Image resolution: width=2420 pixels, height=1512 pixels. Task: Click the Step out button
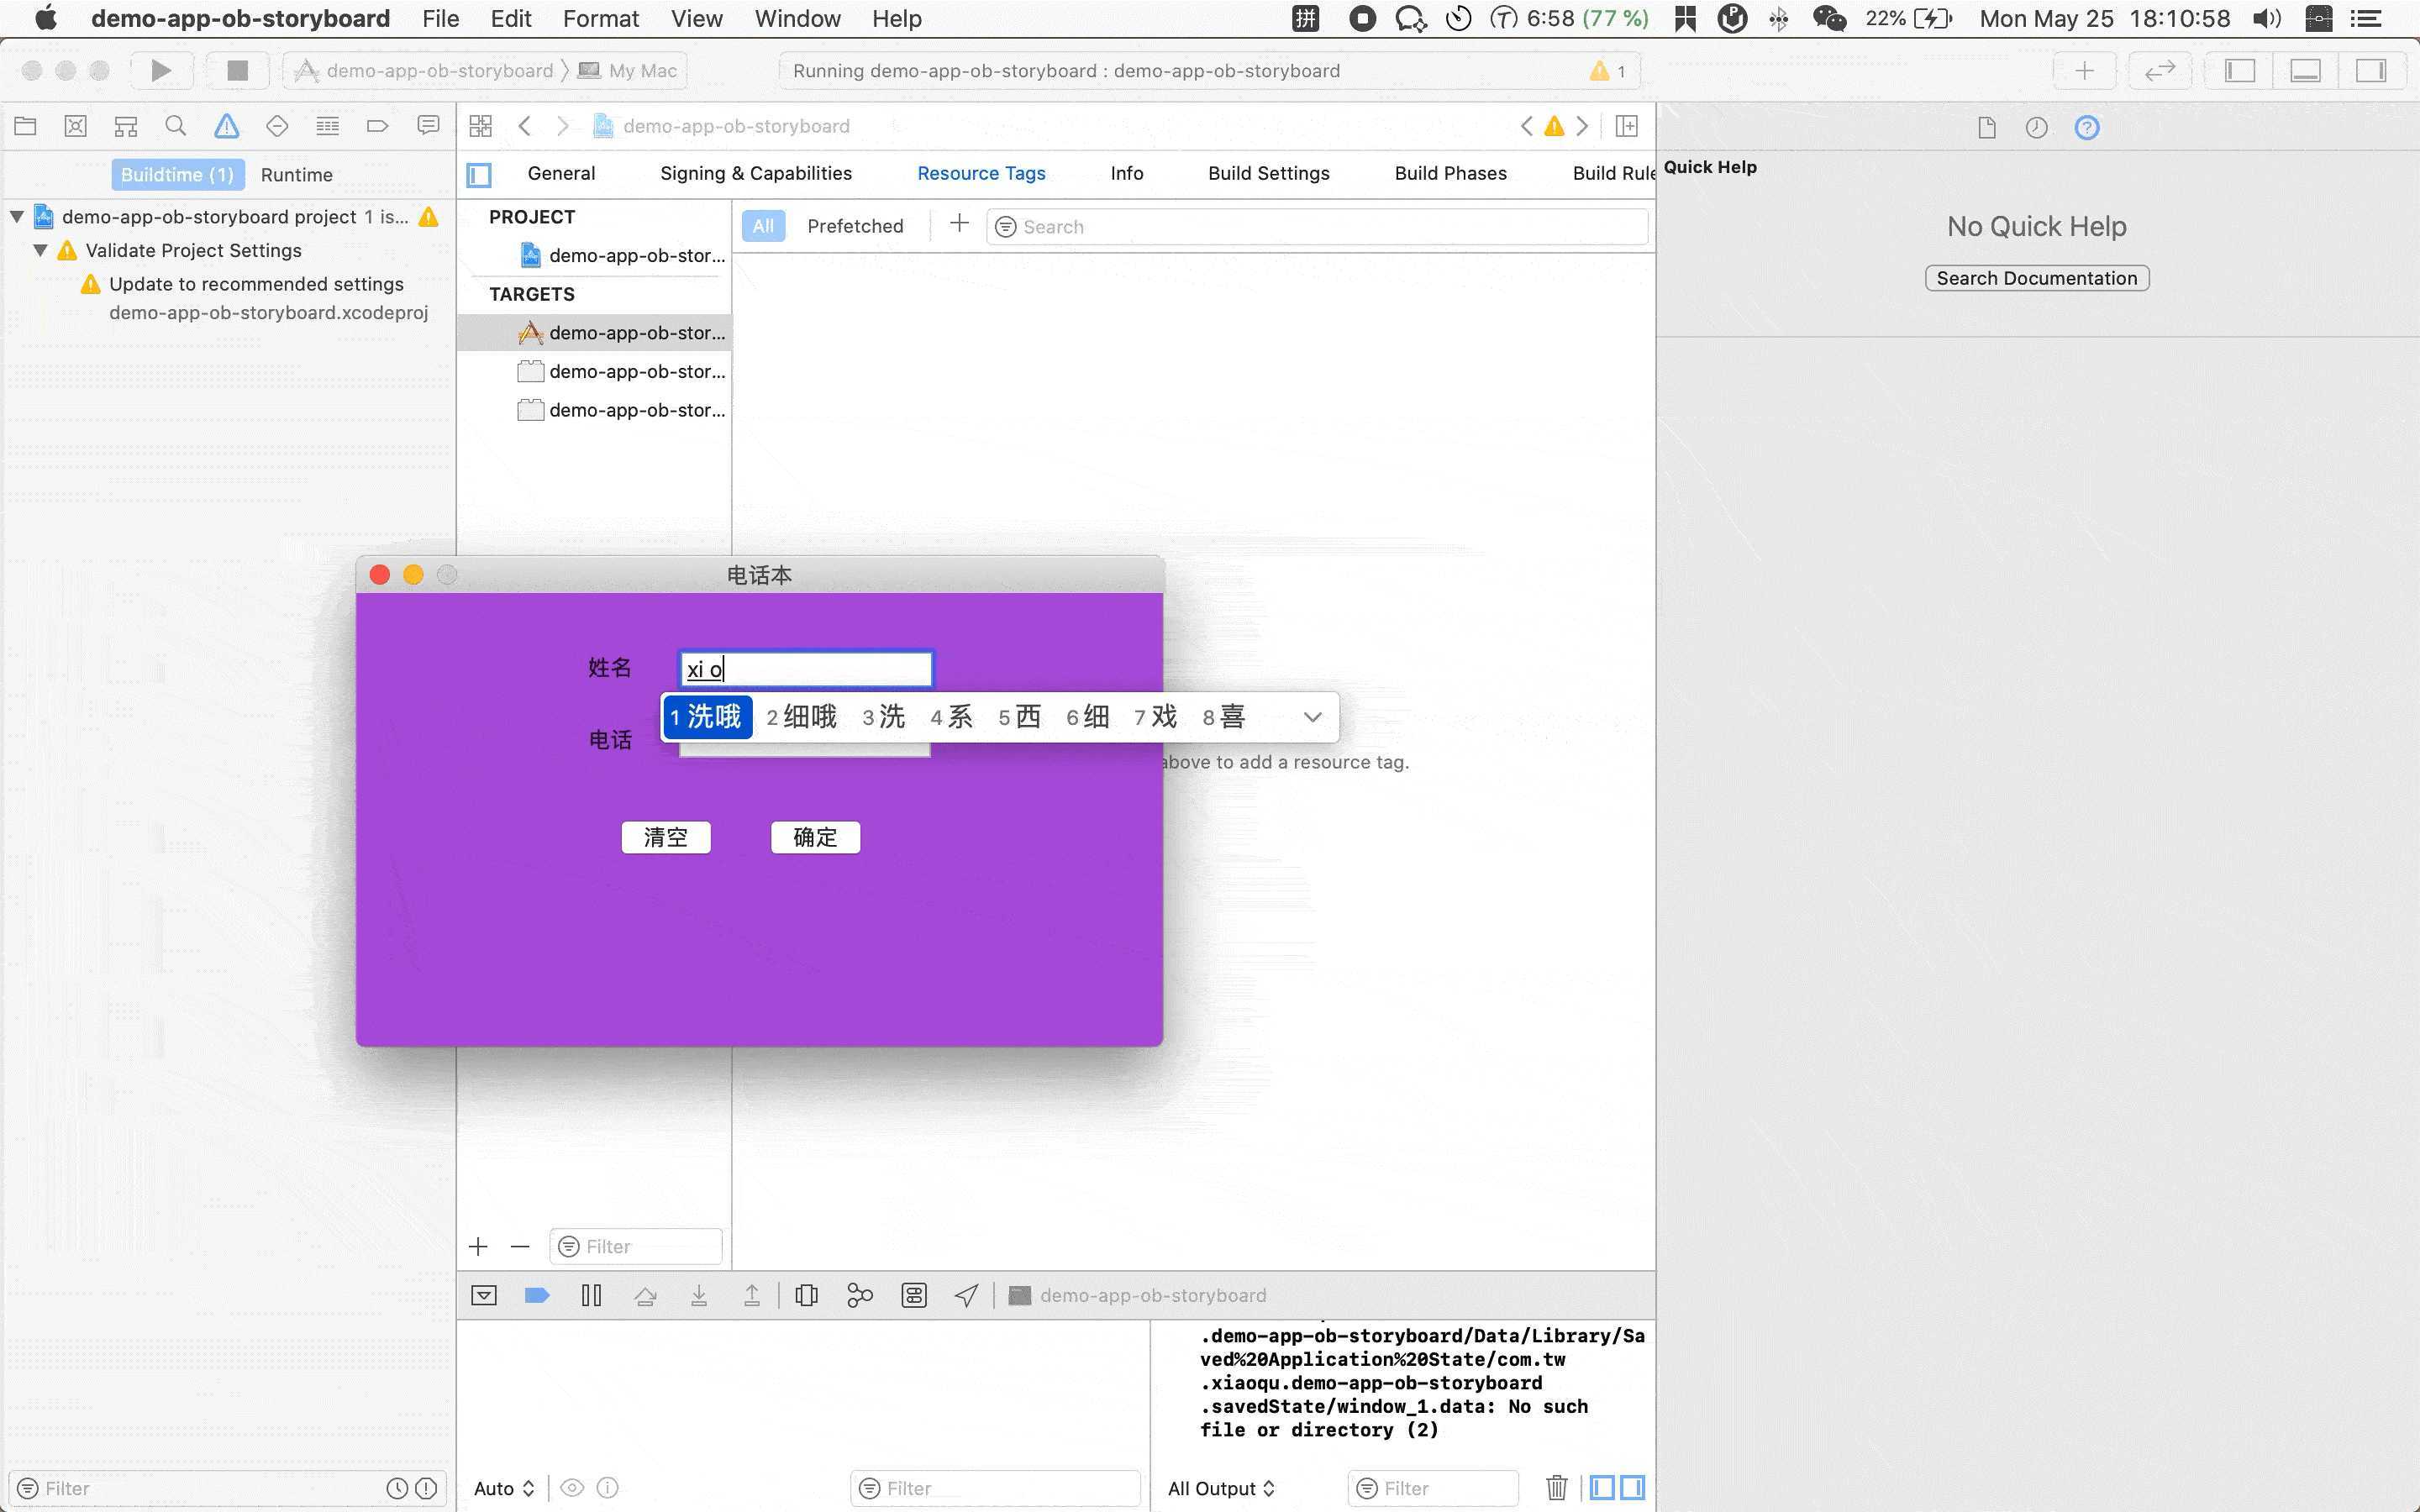(x=752, y=1295)
